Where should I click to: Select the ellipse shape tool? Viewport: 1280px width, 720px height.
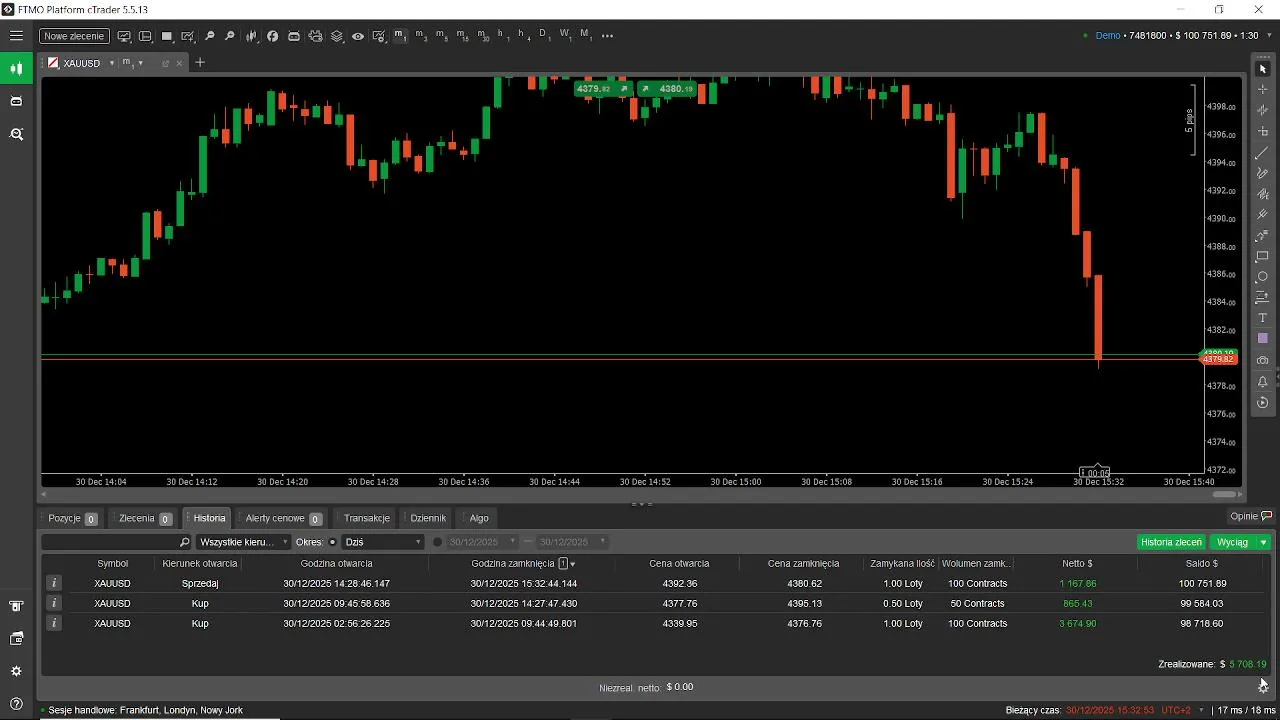click(1262, 277)
